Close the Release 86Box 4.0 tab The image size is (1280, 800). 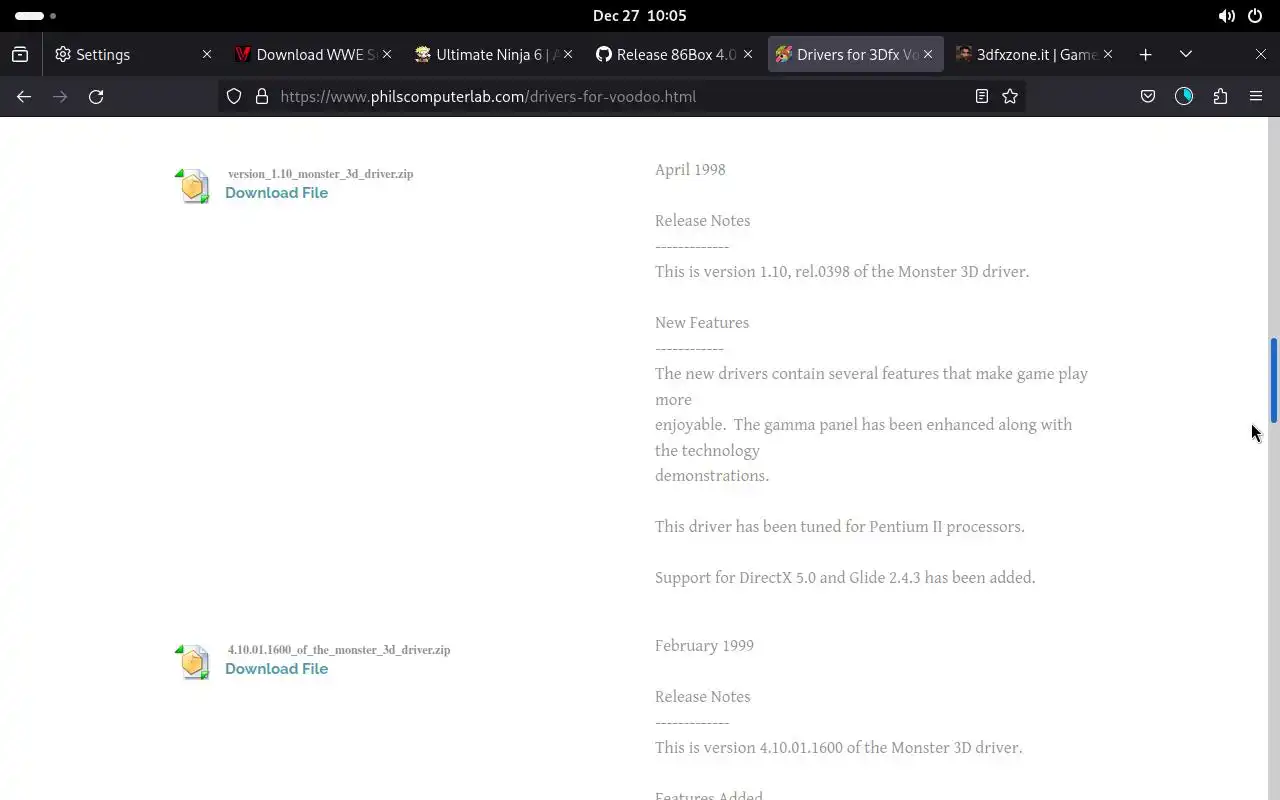pos(748,54)
